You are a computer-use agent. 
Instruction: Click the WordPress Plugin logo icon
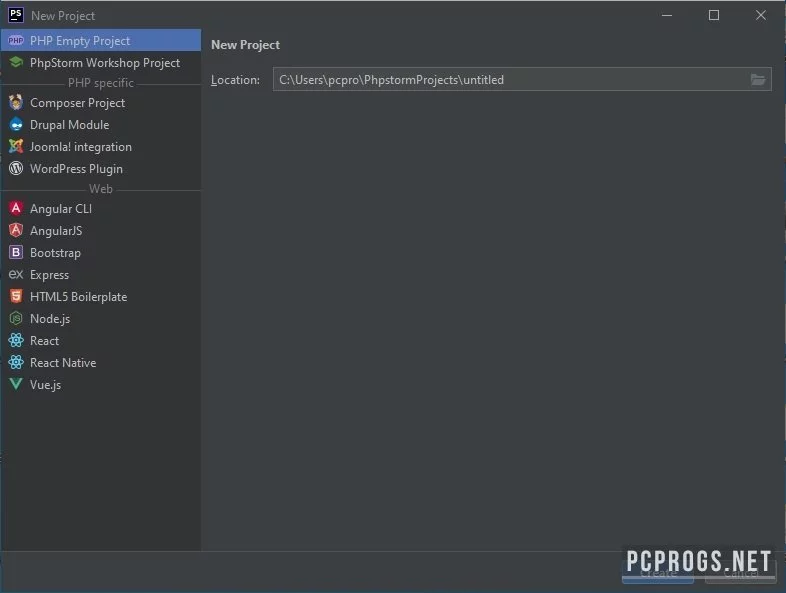coord(16,168)
